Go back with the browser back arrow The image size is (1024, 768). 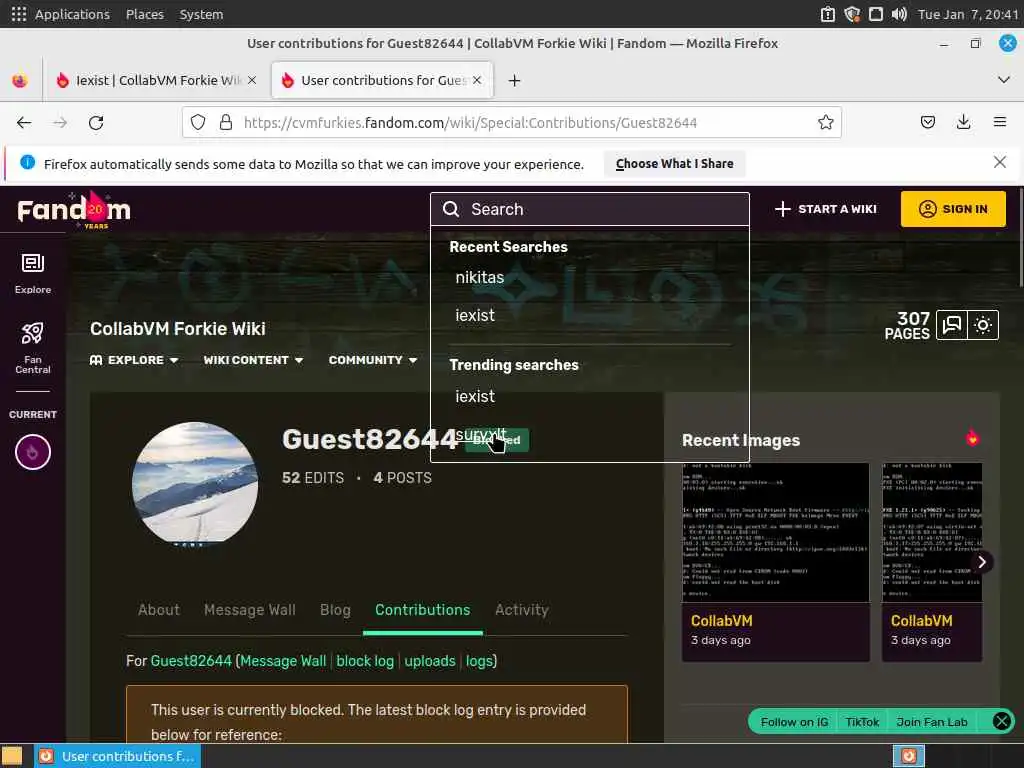24,122
